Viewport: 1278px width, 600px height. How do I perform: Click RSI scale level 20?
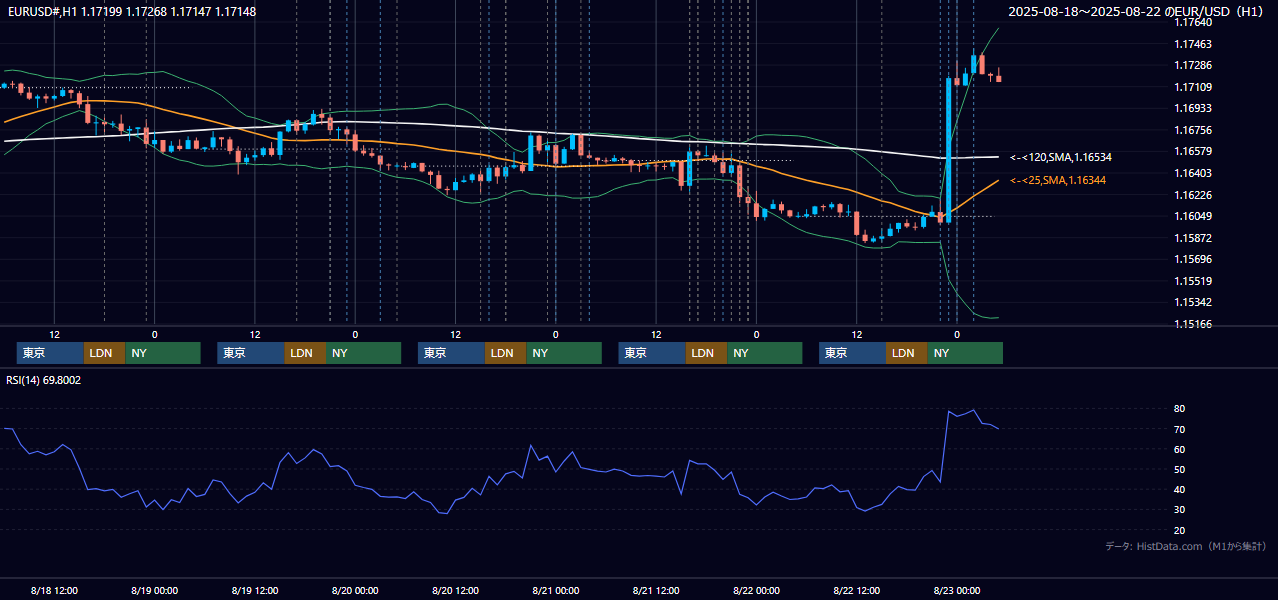click(x=1180, y=530)
